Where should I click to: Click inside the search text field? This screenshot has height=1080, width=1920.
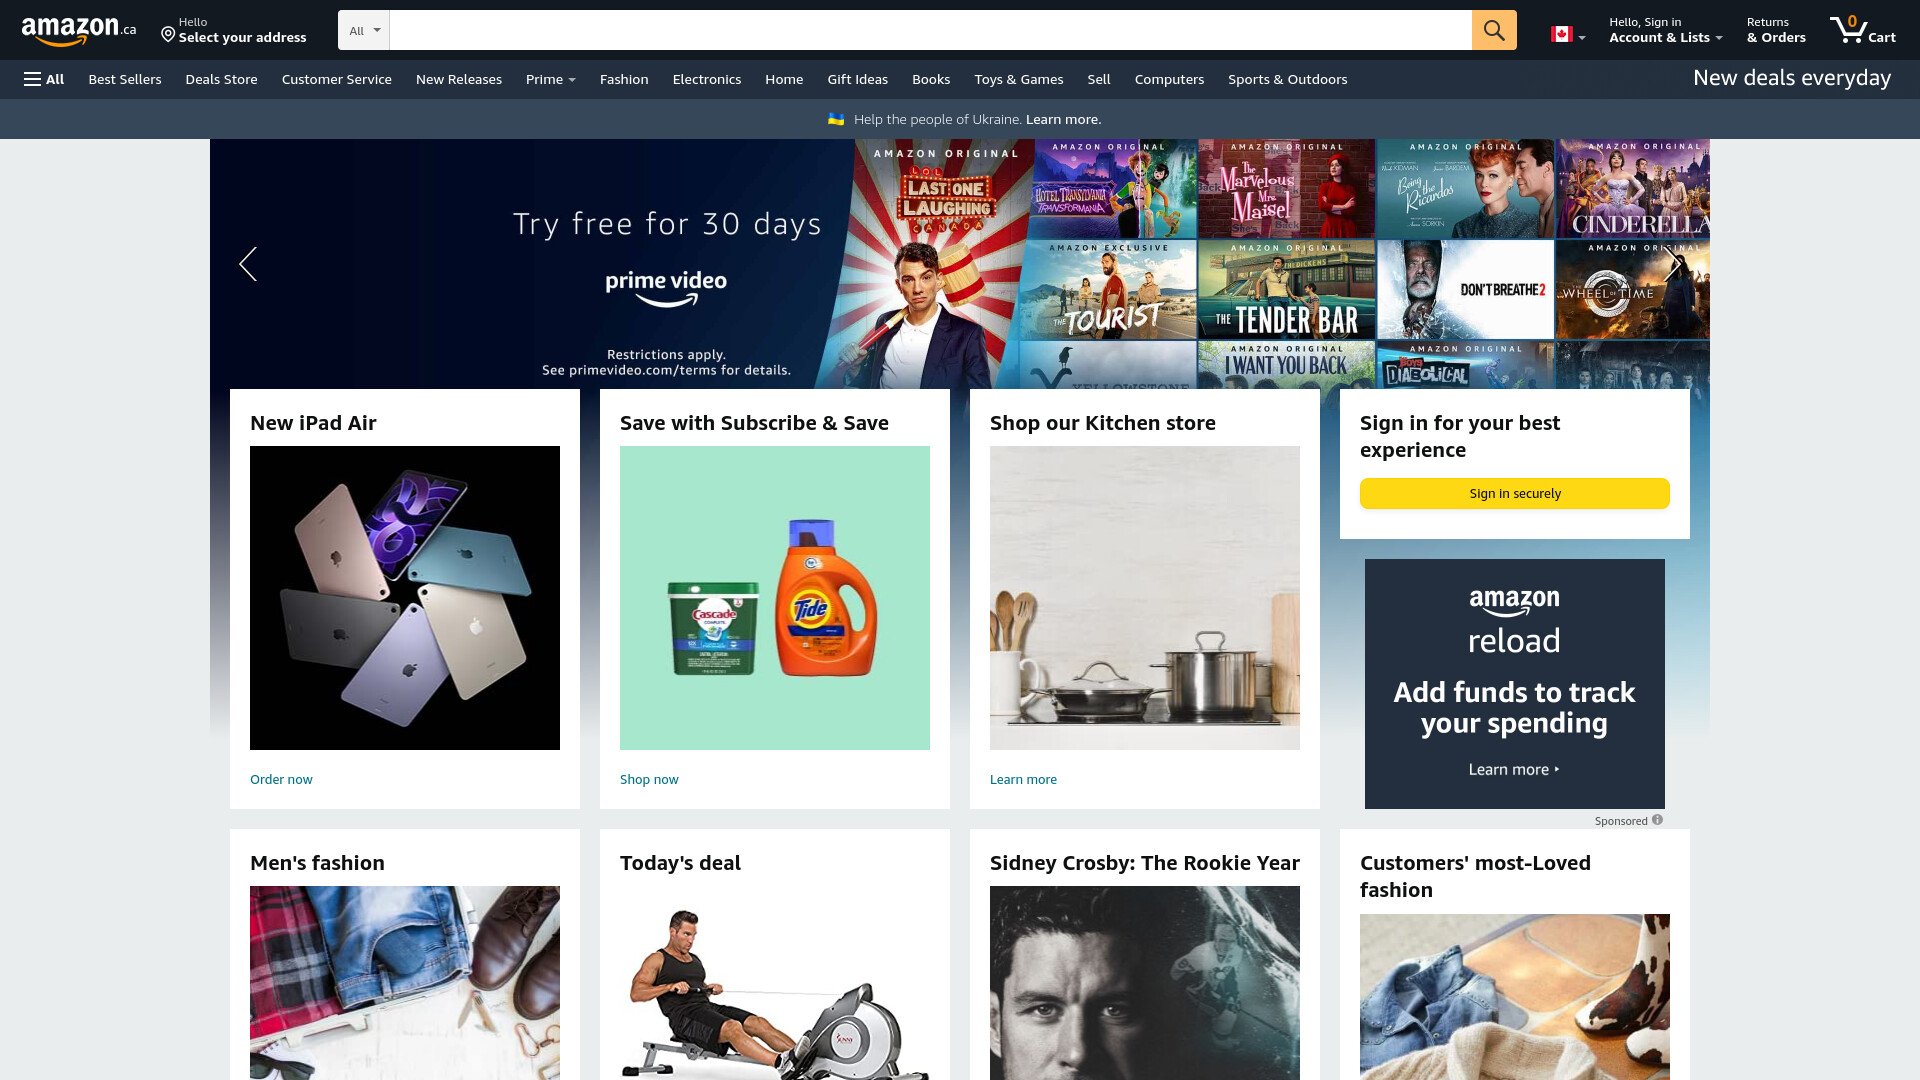[x=930, y=30]
